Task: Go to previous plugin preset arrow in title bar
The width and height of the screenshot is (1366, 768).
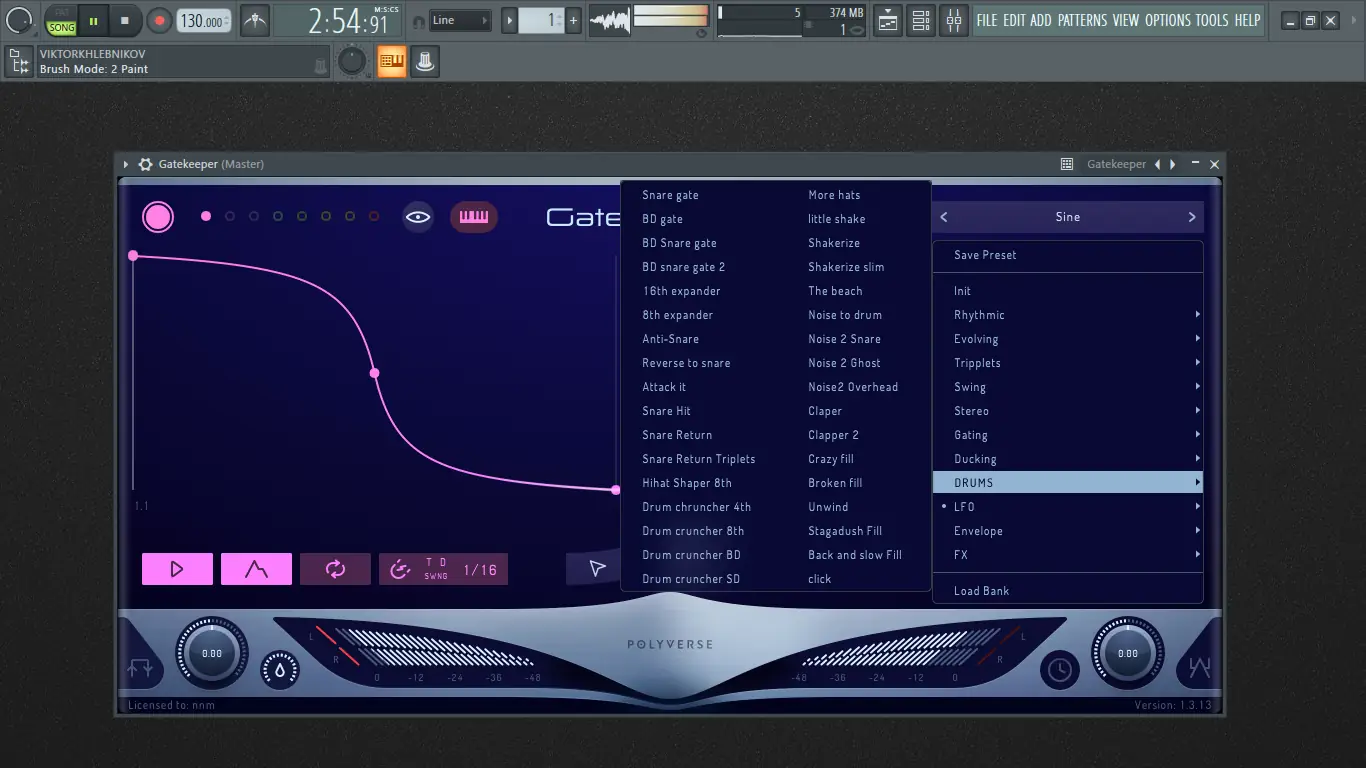Action: (x=1157, y=164)
